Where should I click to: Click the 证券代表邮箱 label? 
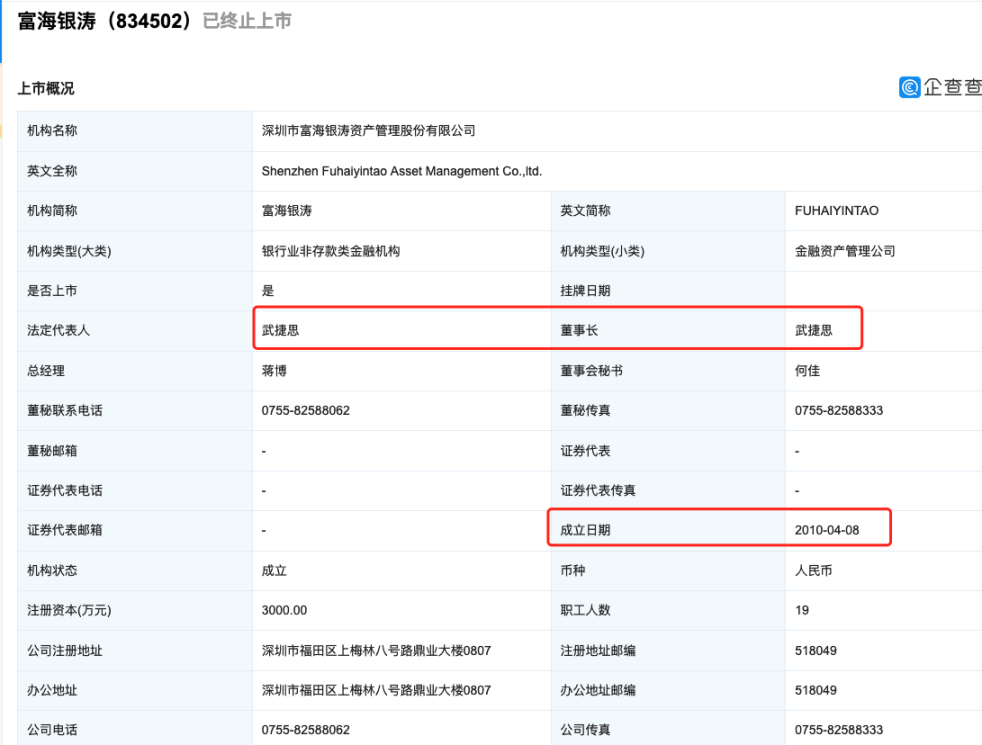tap(65, 530)
